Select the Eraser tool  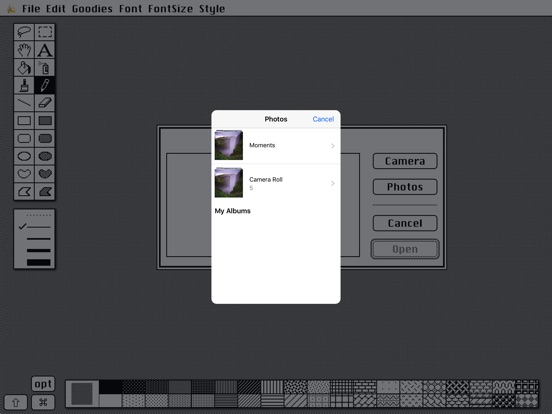(45, 103)
